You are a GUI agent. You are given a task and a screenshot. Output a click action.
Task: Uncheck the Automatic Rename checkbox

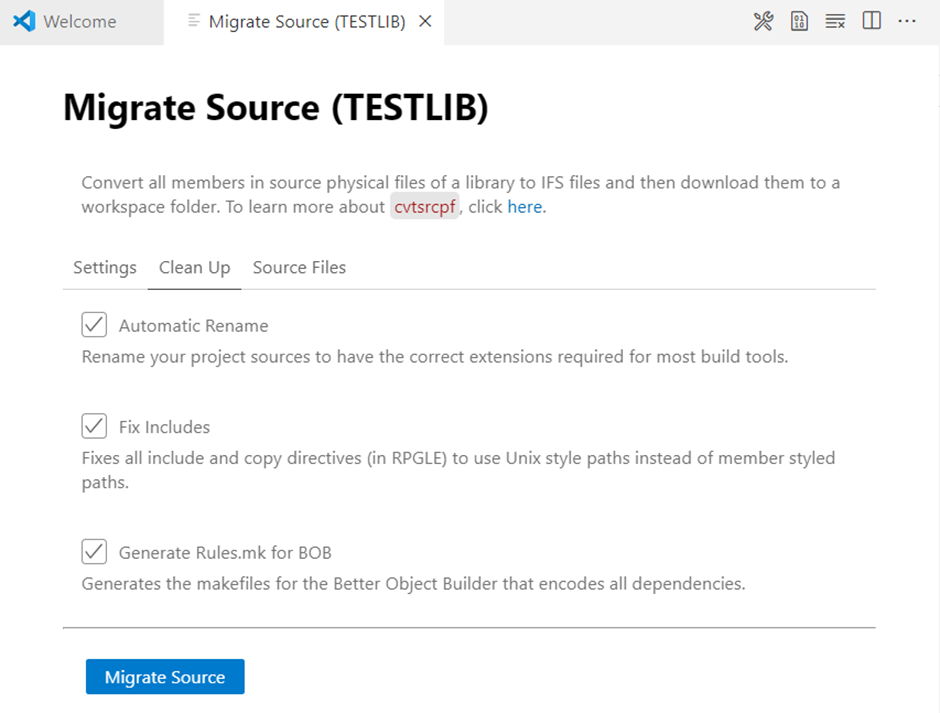click(x=94, y=325)
